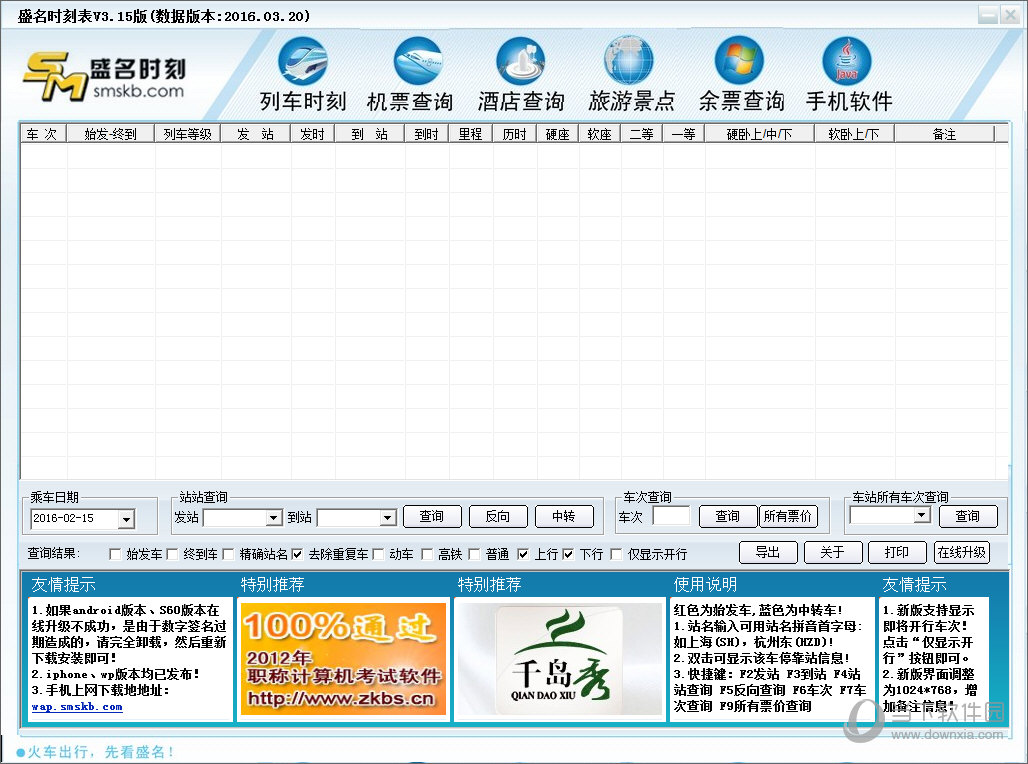Open the 千岛秀 ad banner
Screen dimensions: 1028x764
pyautogui.click(x=560, y=659)
